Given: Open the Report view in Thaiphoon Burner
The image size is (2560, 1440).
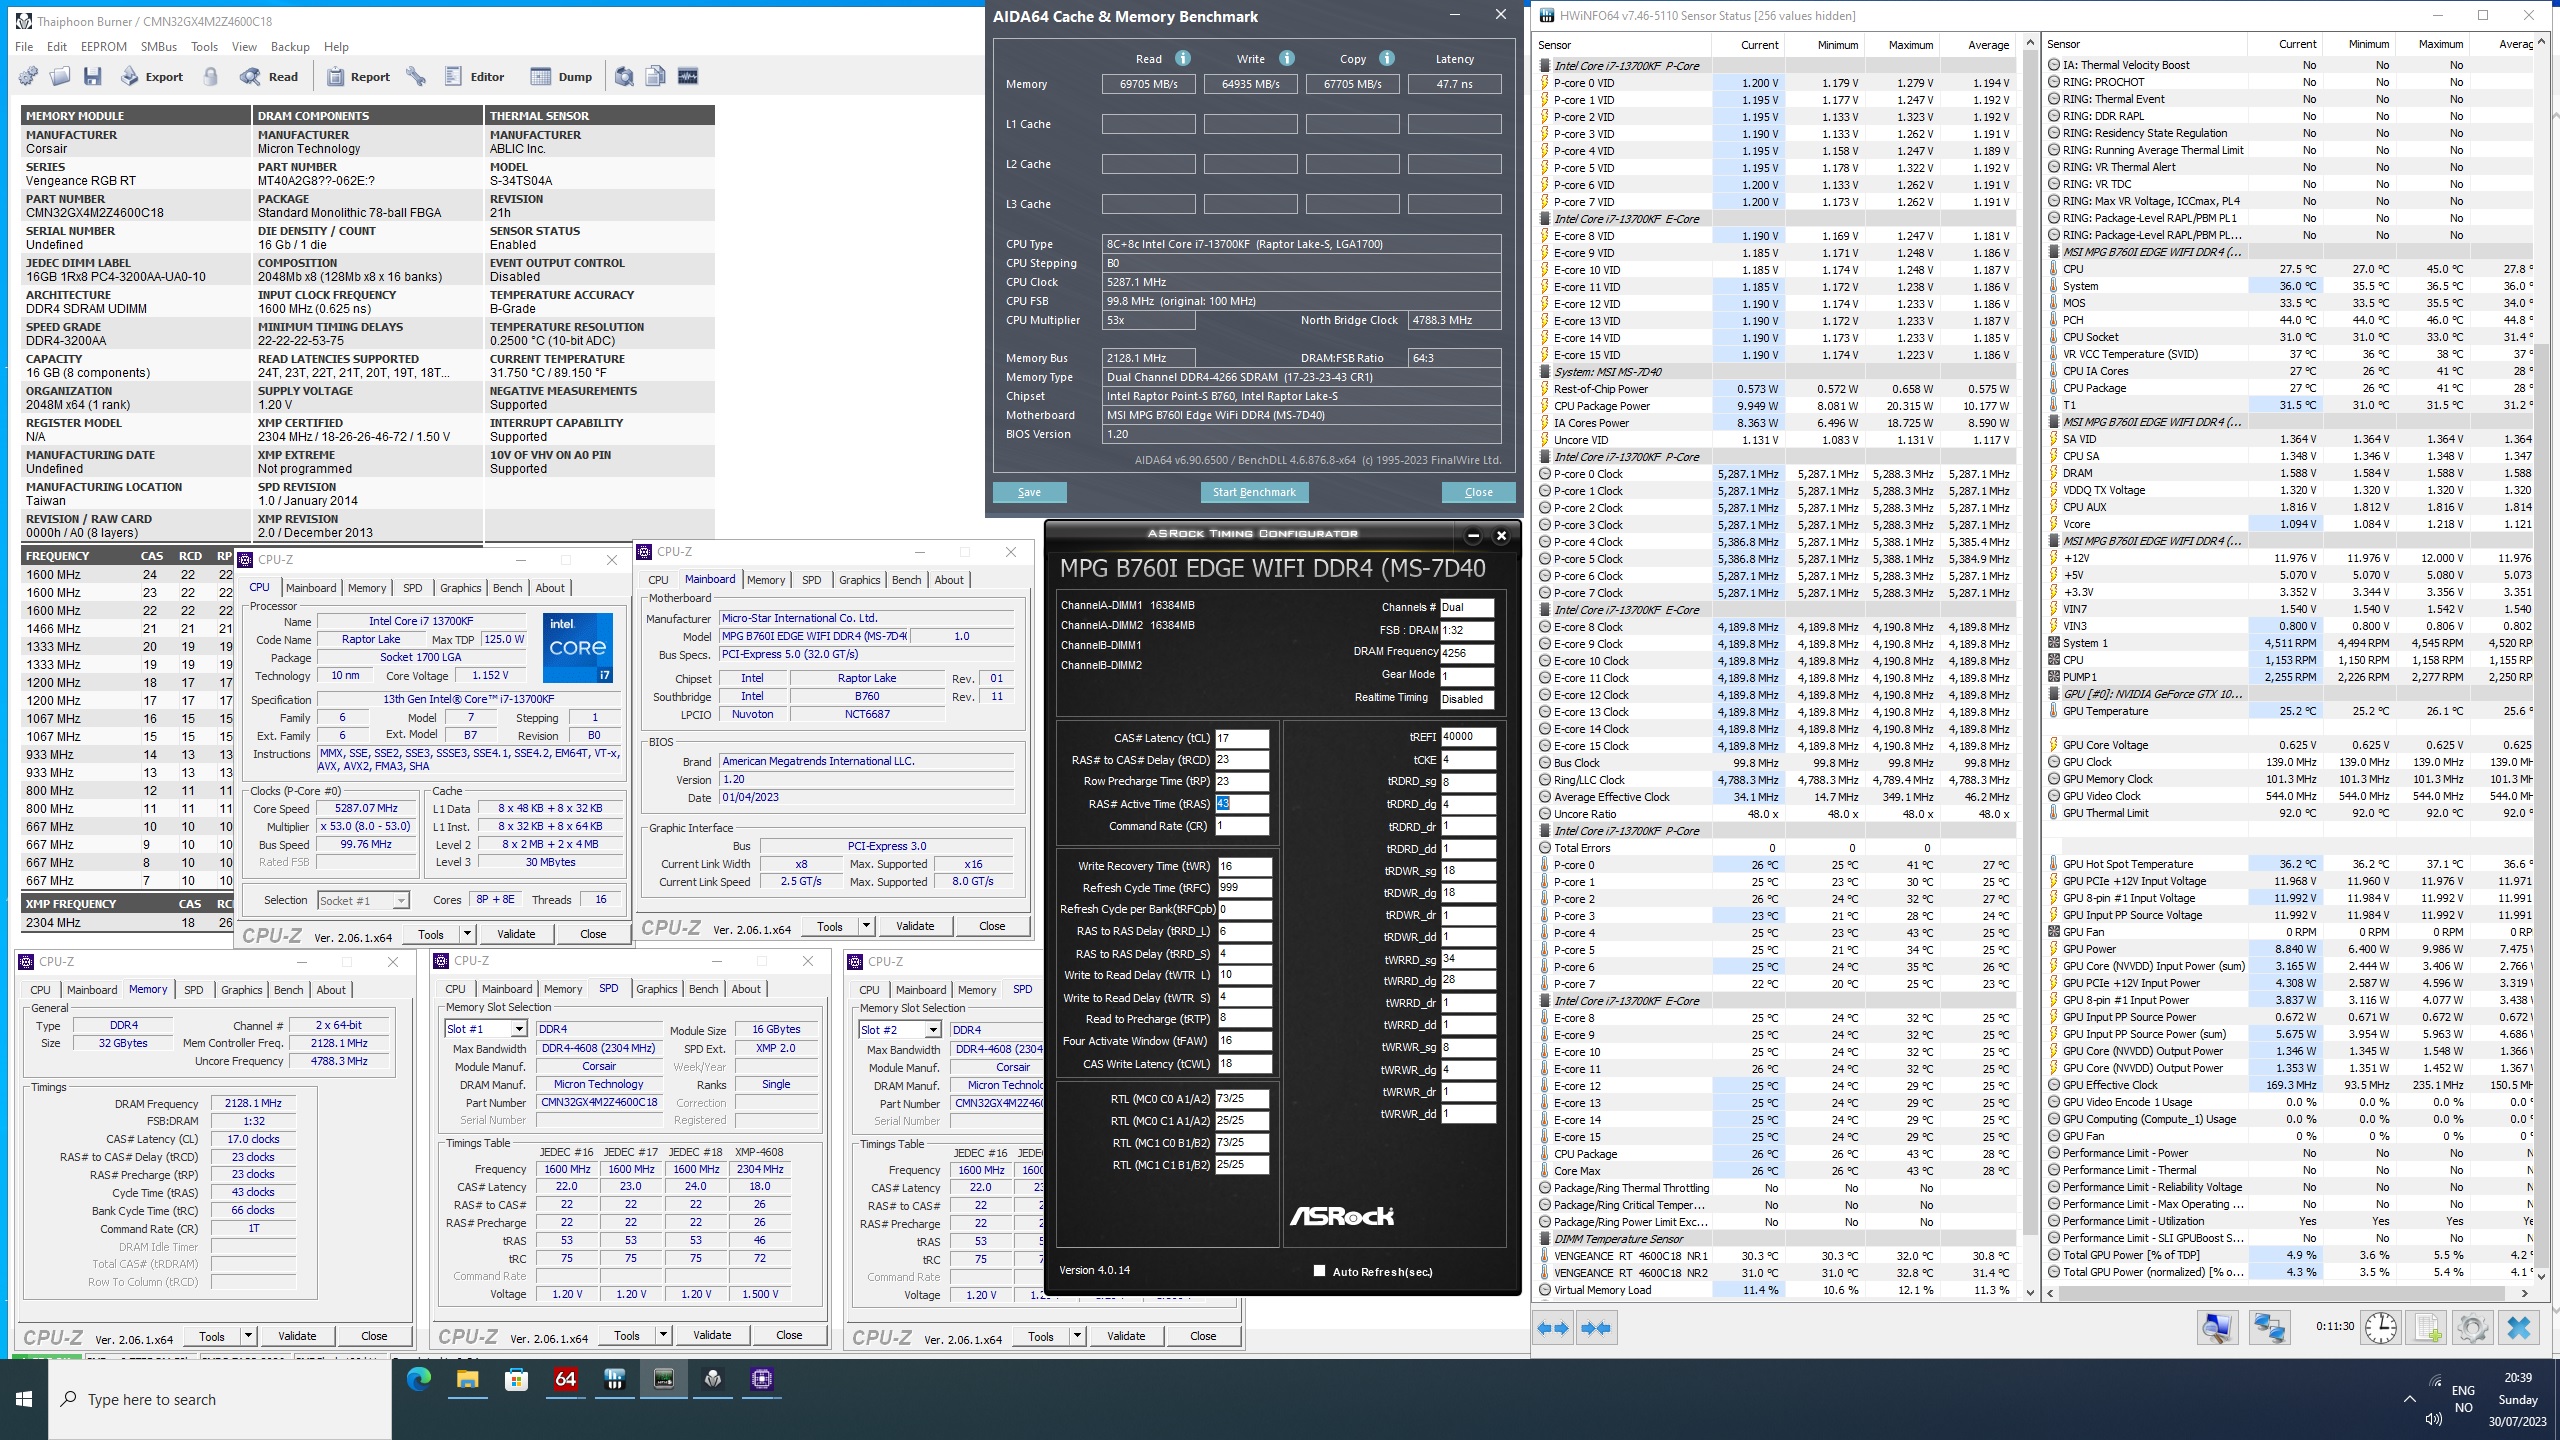Looking at the screenshot, I should pos(358,76).
